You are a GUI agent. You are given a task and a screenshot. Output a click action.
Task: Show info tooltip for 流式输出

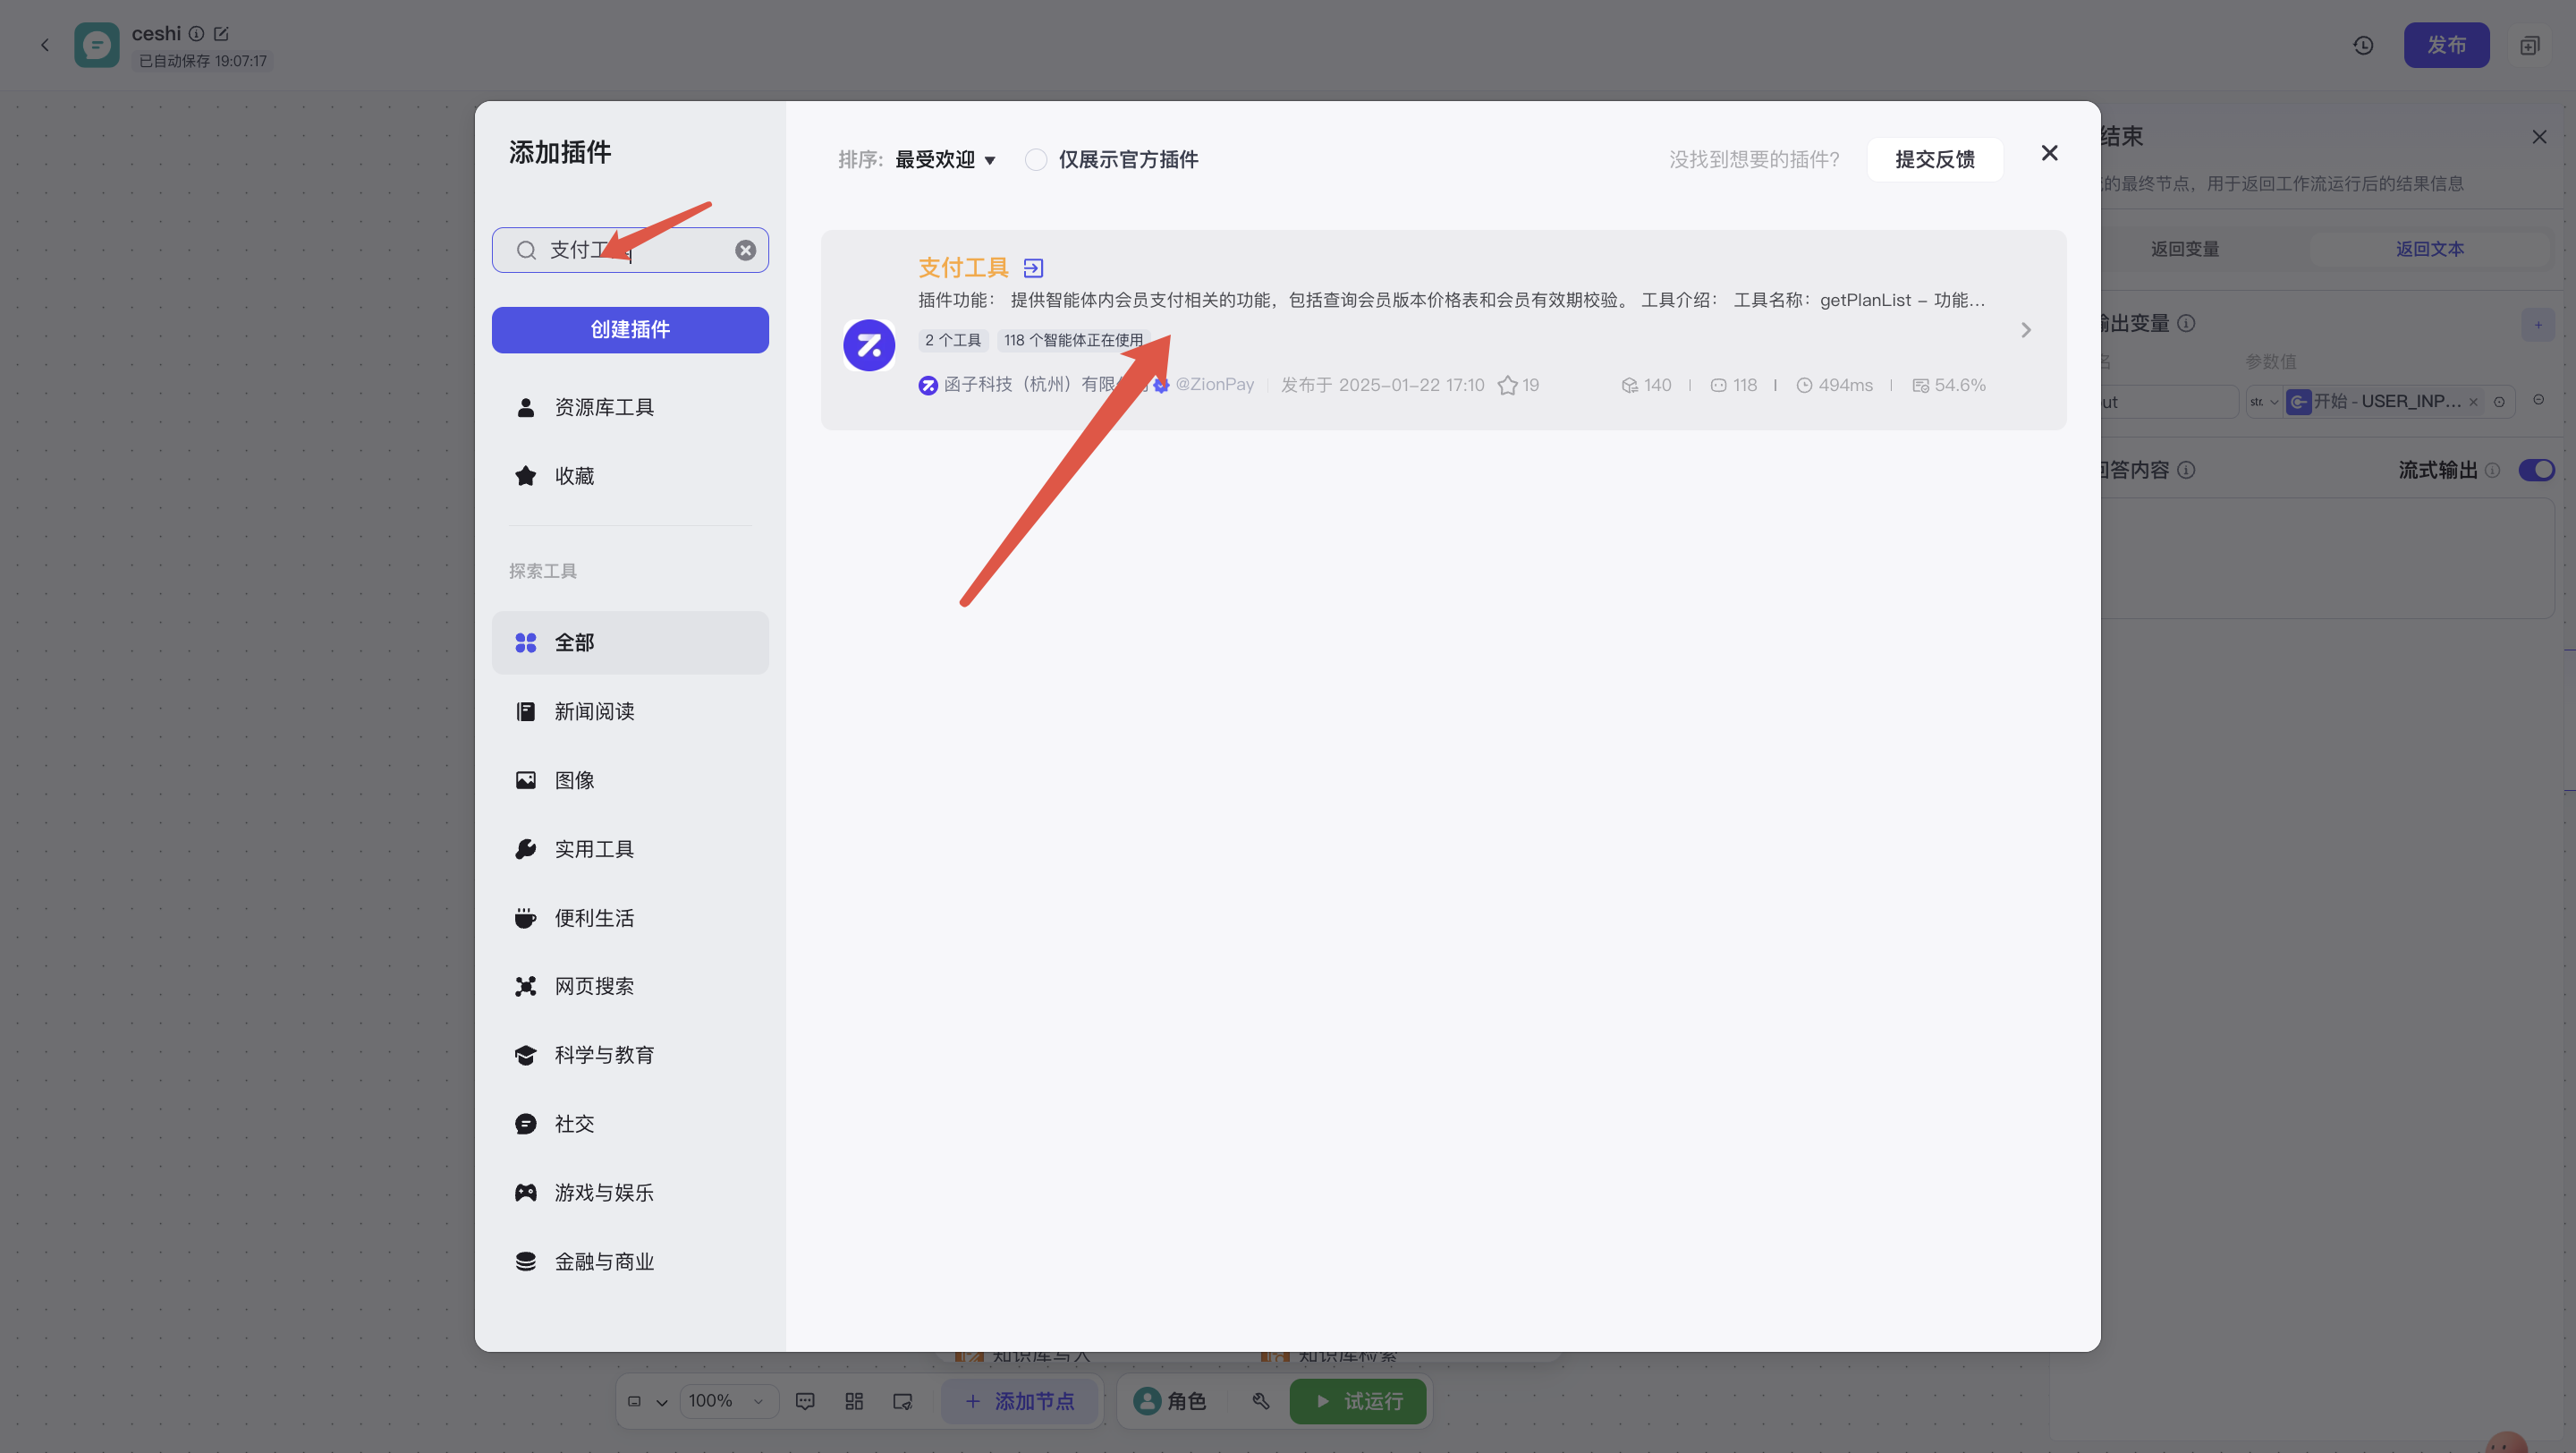pyautogui.click(x=2492, y=470)
